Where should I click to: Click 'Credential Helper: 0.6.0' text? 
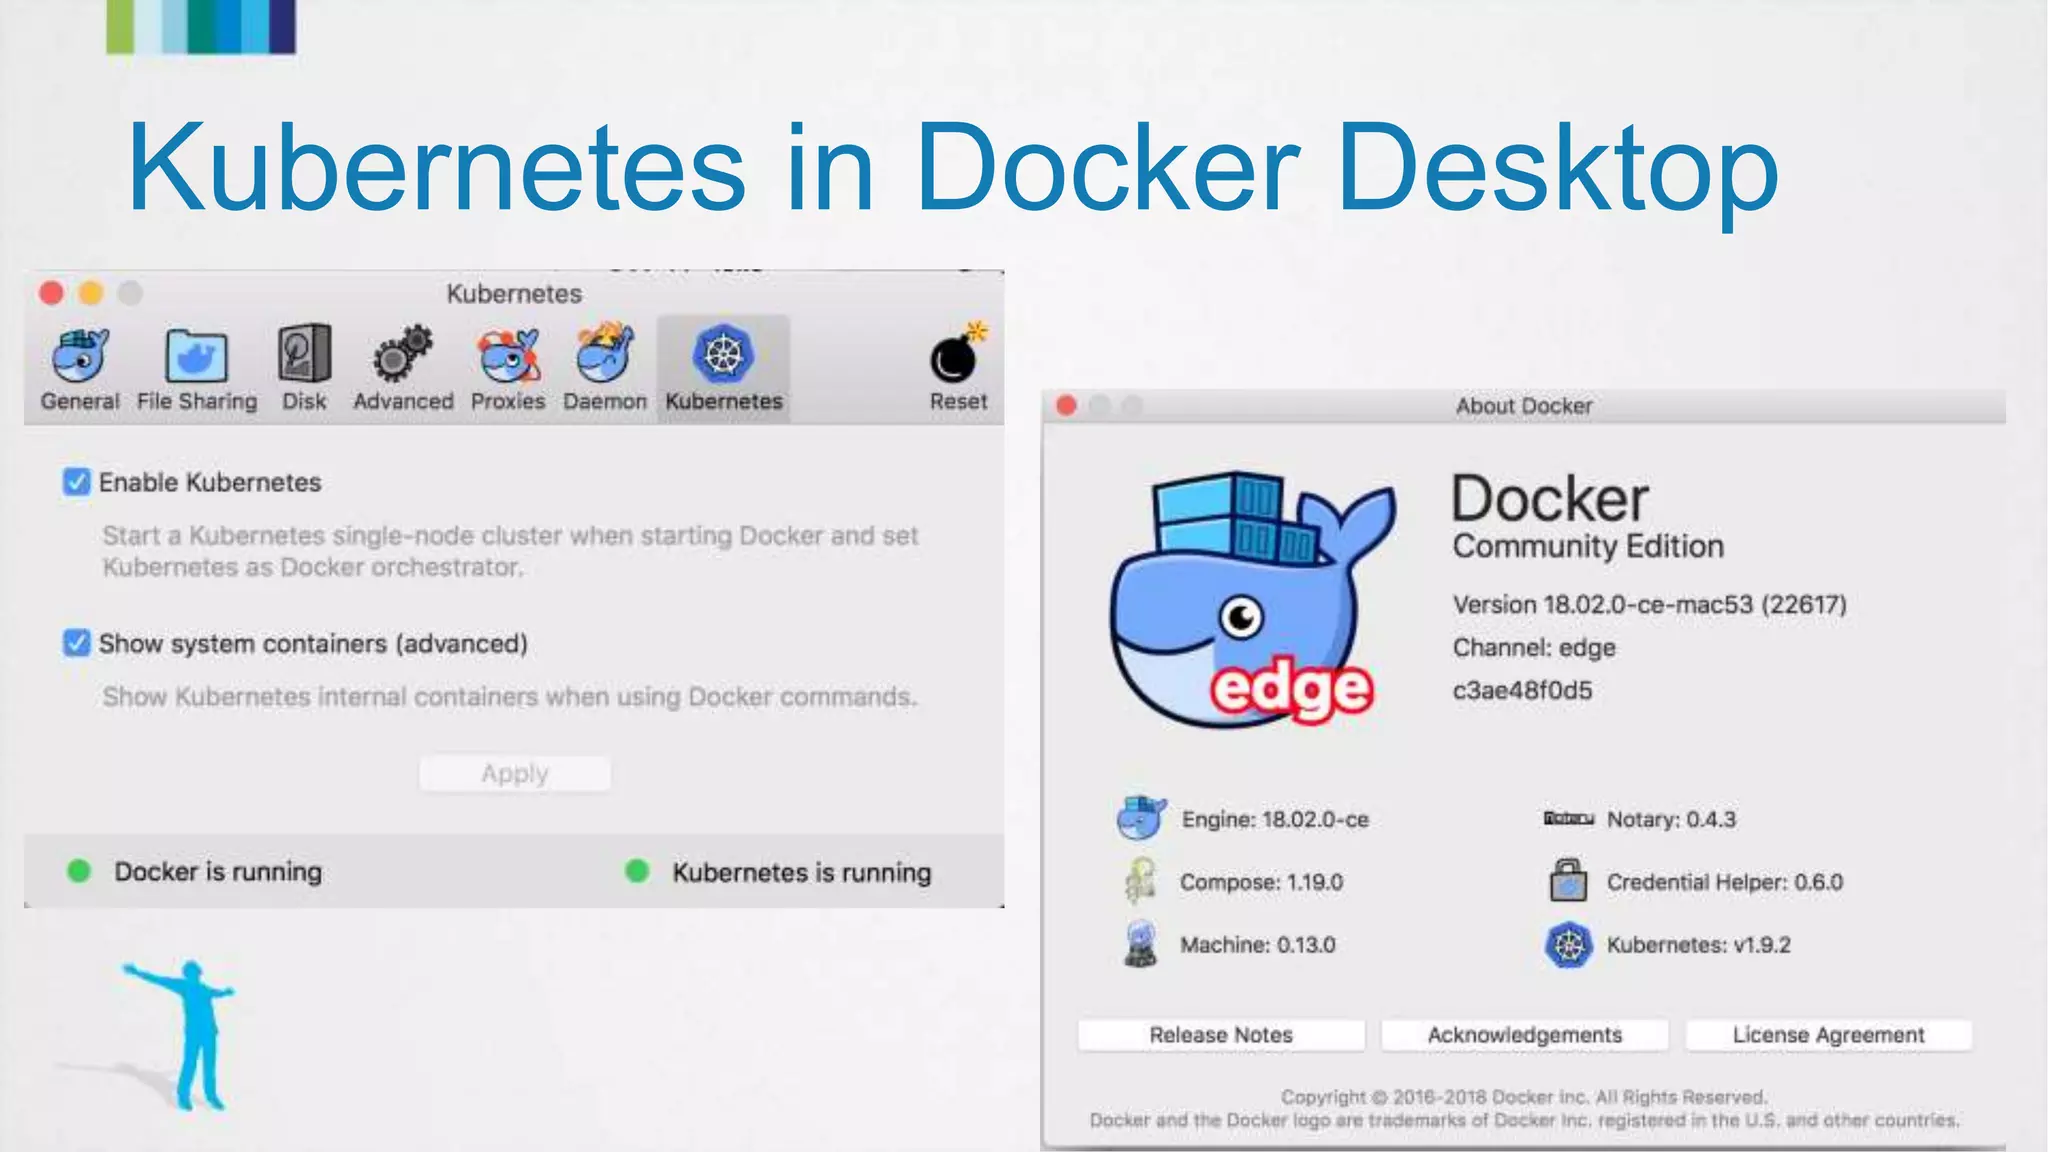click(x=1725, y=882)
